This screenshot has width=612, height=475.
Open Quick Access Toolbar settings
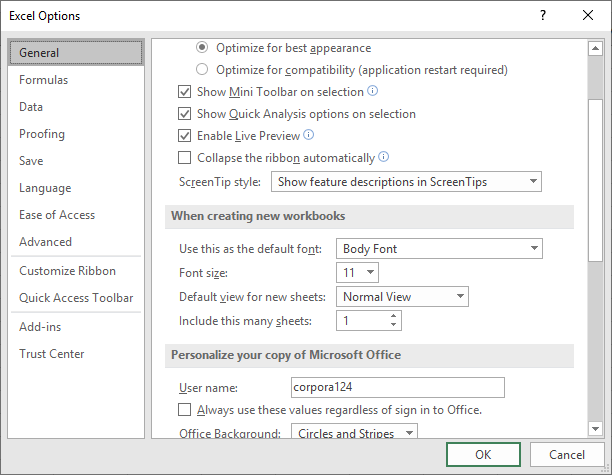pos(76,297)
